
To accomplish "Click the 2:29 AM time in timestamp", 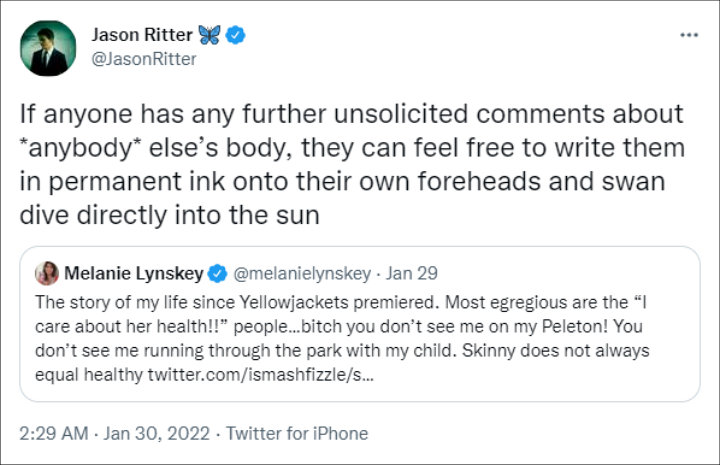I will click(54, 433).
